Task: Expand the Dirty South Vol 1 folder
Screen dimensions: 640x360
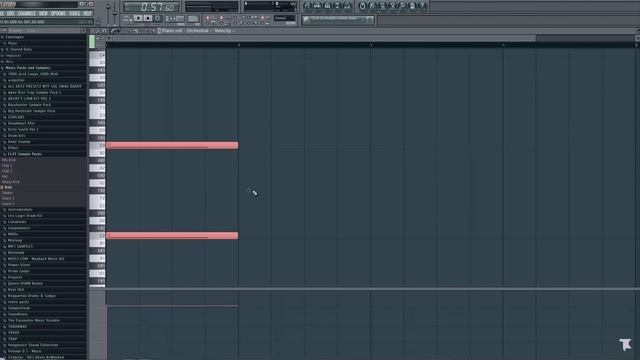Action: 23,129
